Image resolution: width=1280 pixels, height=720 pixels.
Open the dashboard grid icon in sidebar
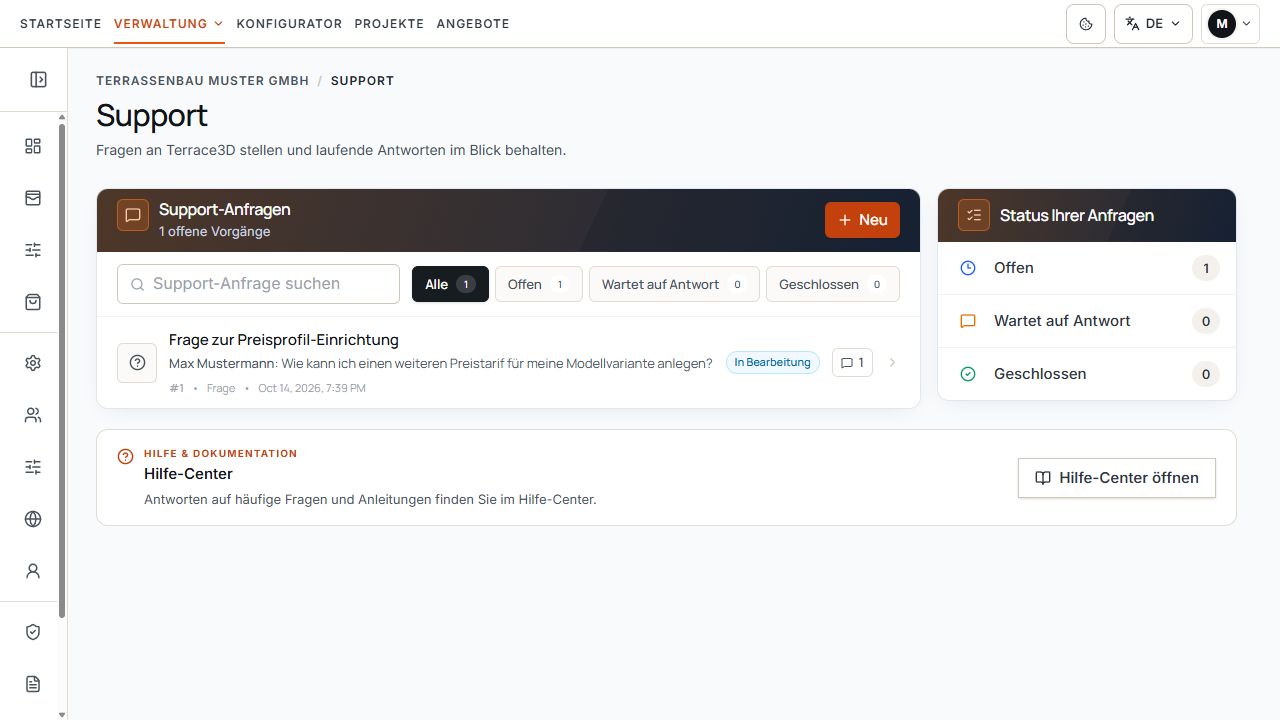pos(33,146)
